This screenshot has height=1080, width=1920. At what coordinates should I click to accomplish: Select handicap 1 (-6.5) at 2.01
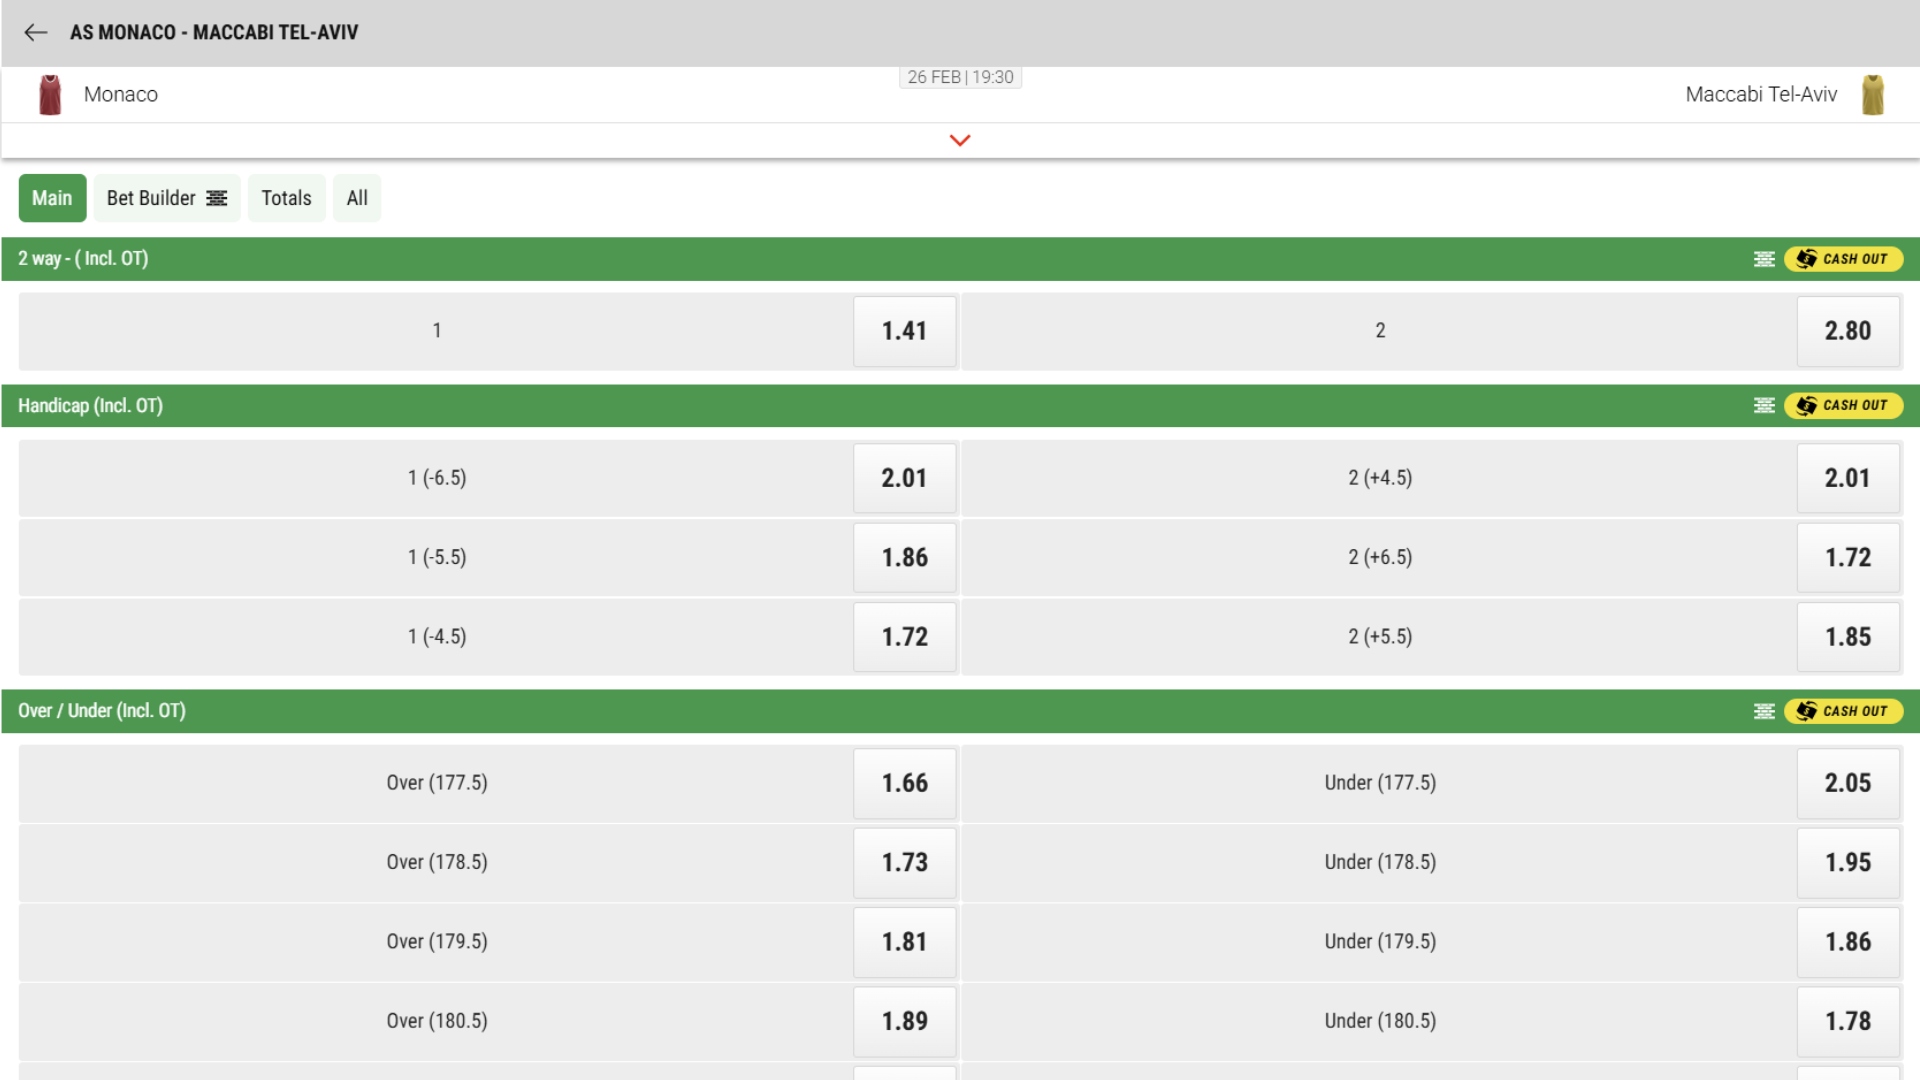pos(904,478)
